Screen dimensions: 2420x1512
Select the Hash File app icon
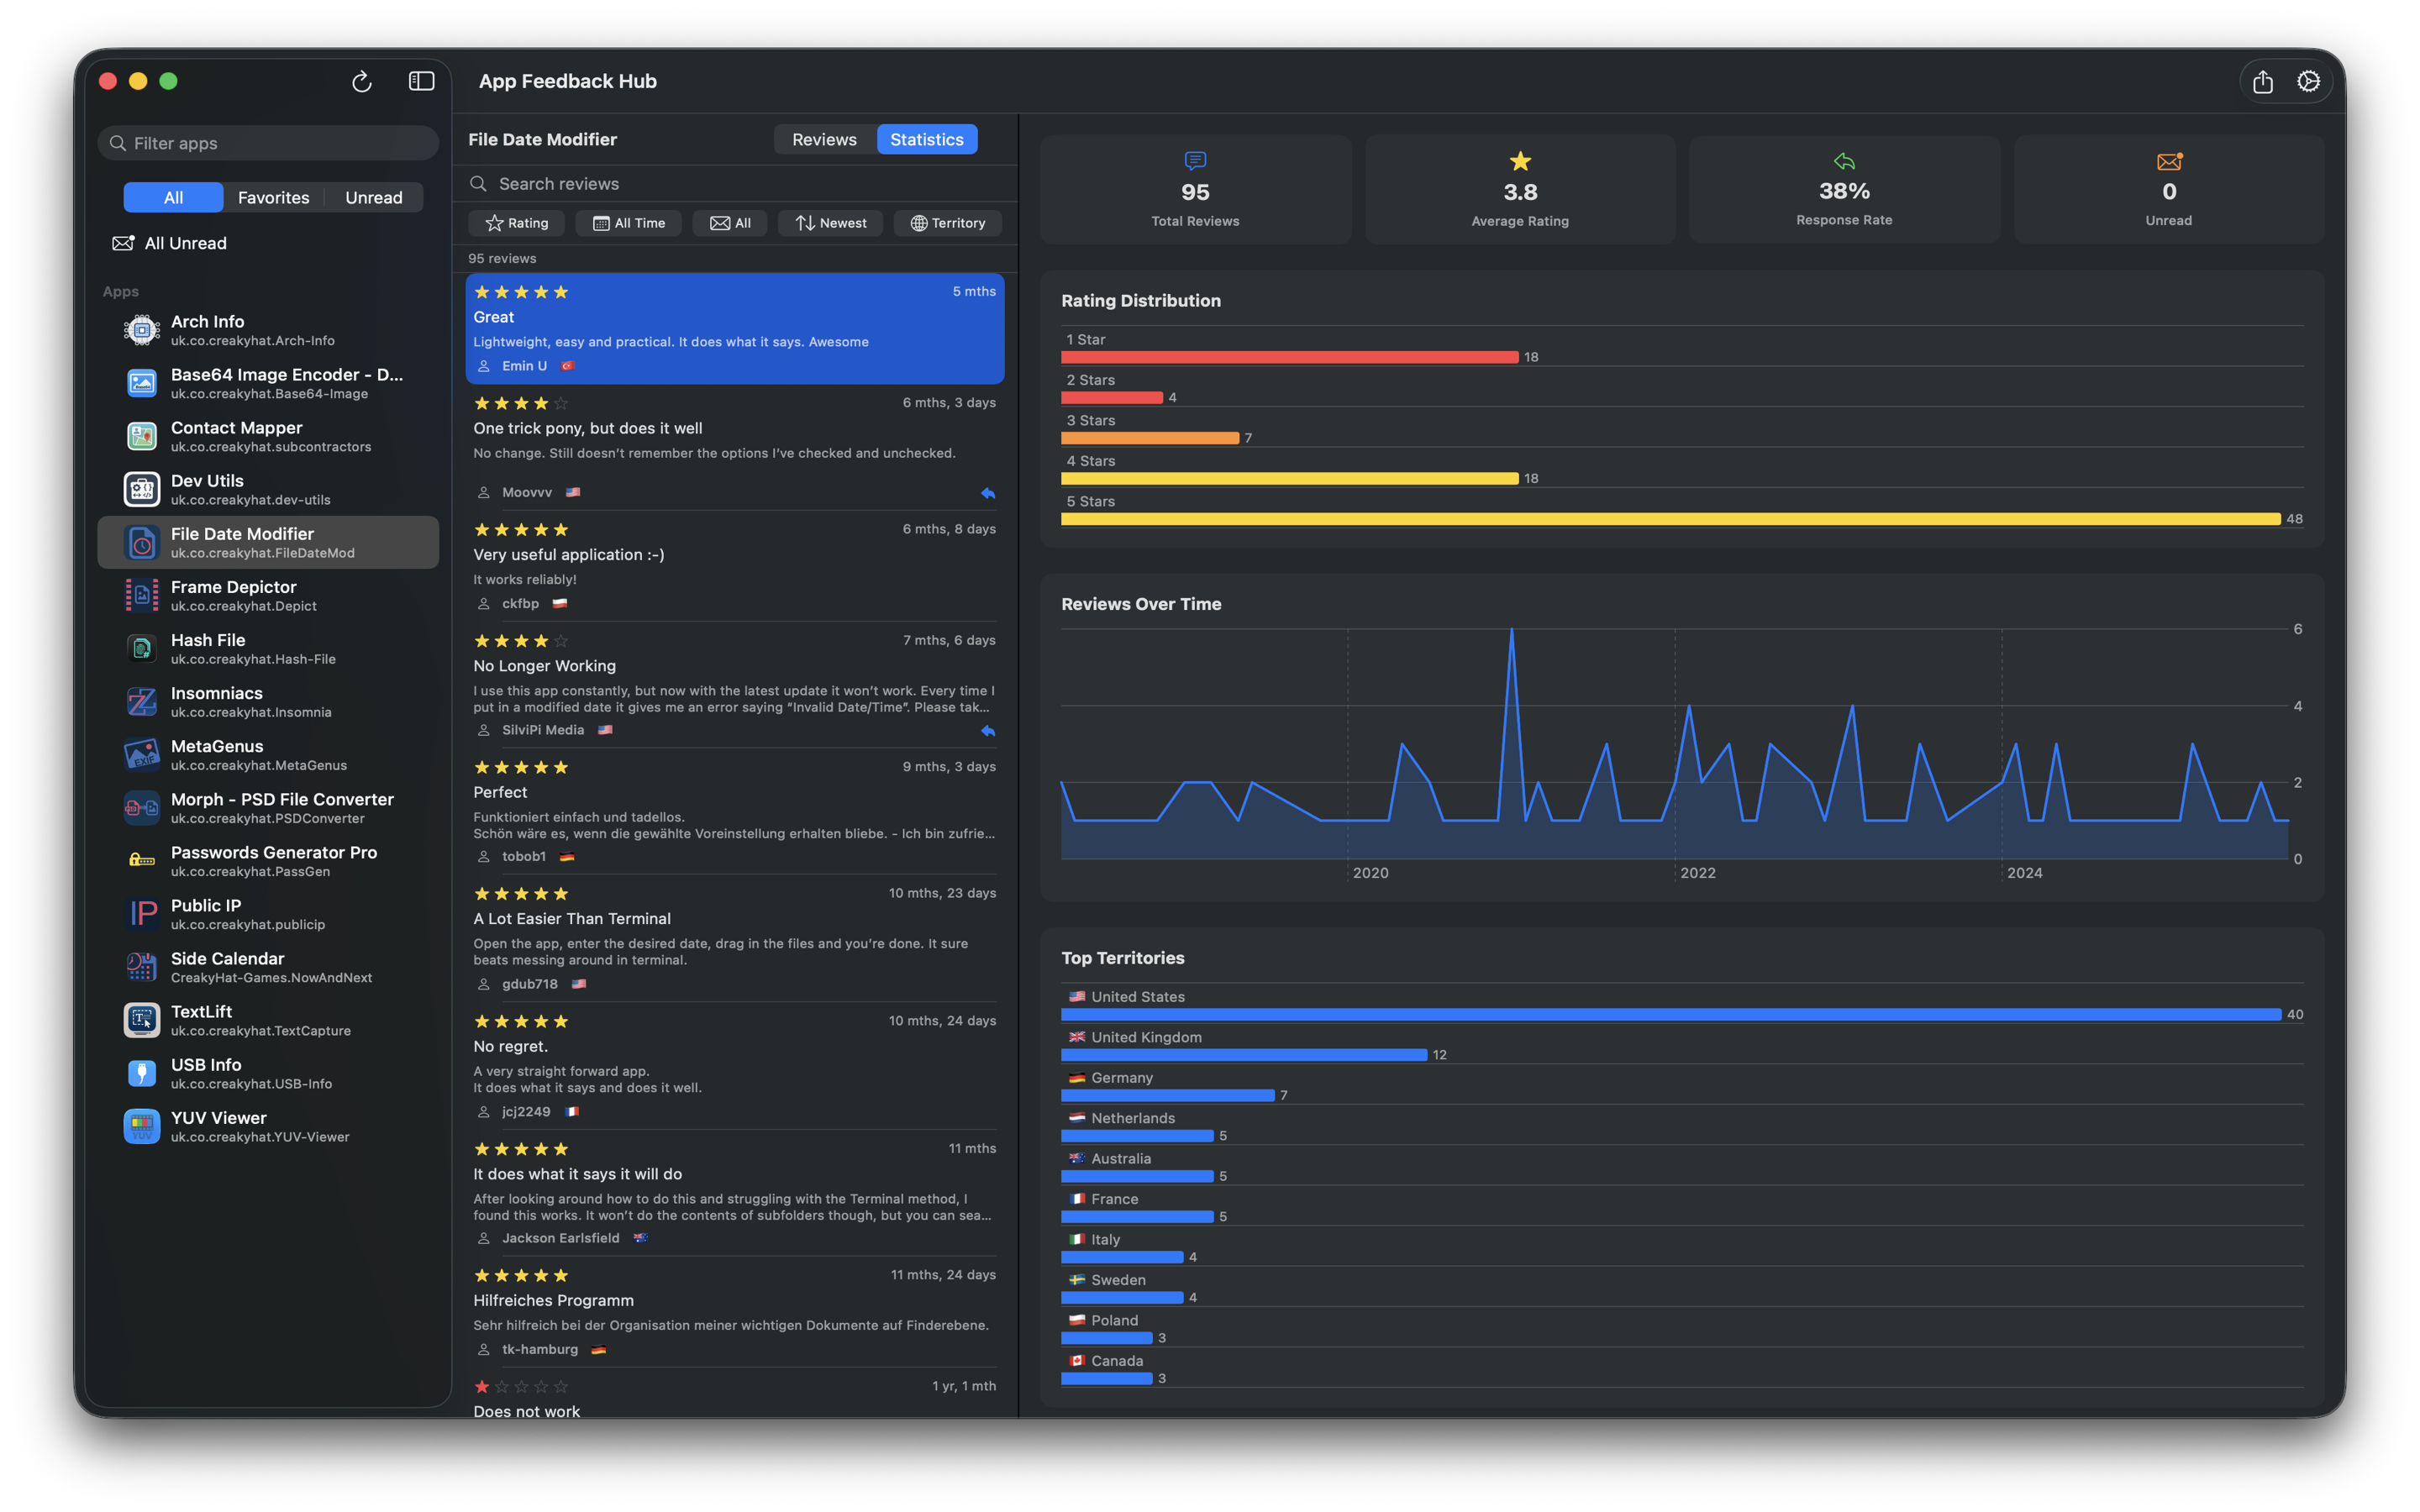(141, 648)
